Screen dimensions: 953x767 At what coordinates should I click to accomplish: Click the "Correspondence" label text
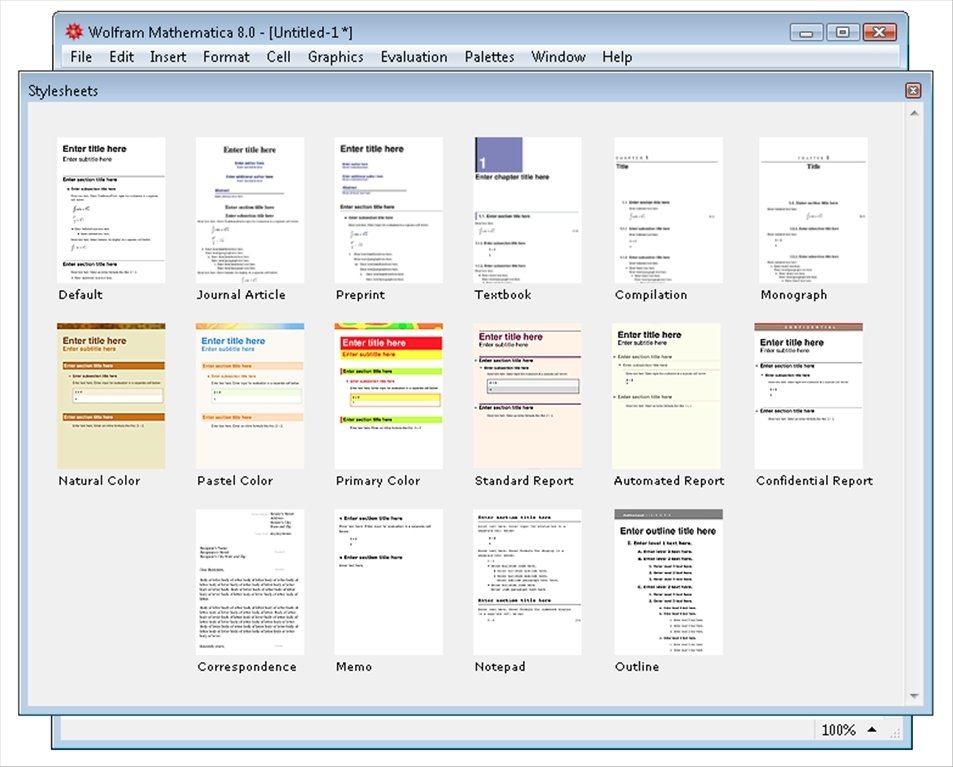[247, 667]
